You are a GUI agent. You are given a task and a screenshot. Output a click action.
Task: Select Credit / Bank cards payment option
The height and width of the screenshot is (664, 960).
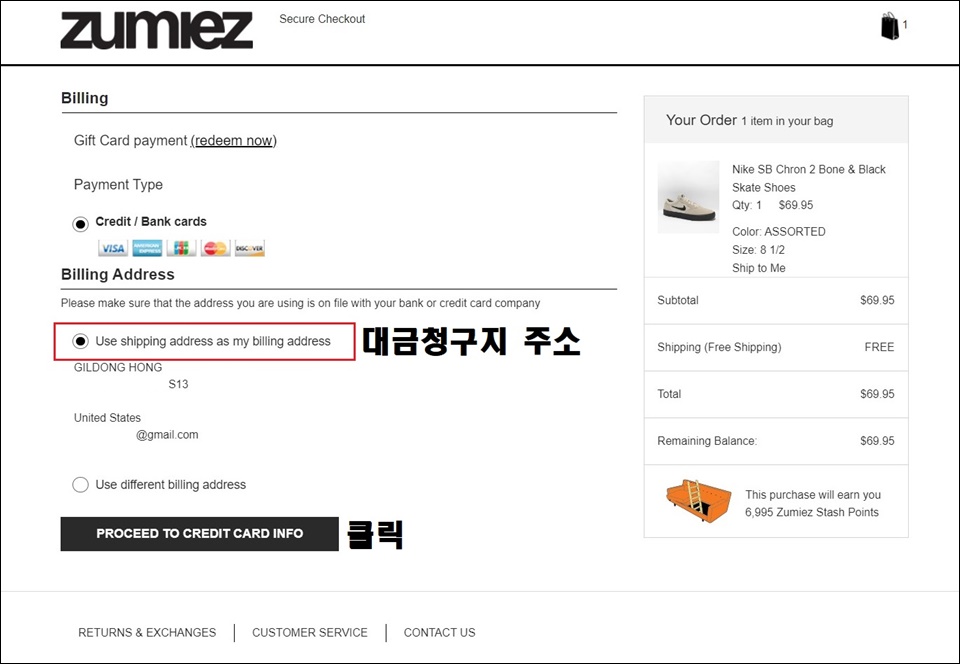80,224
